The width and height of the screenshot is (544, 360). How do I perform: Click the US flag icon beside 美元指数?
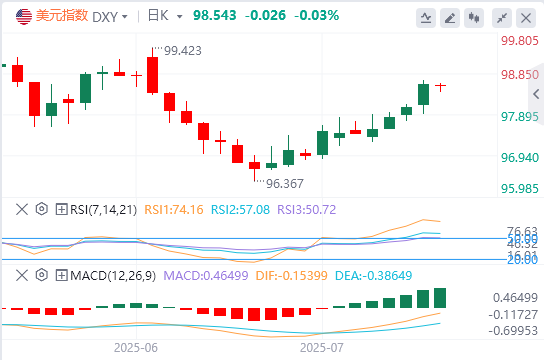[x=24, y=16]
